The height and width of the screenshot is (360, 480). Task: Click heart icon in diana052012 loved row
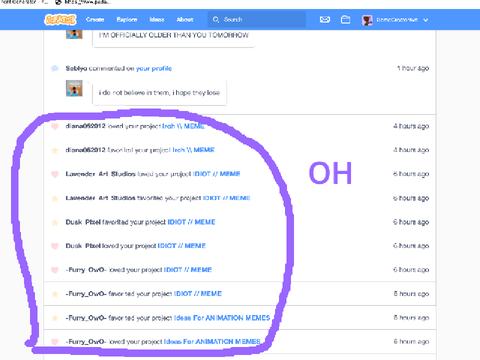[x=55, y=126]
